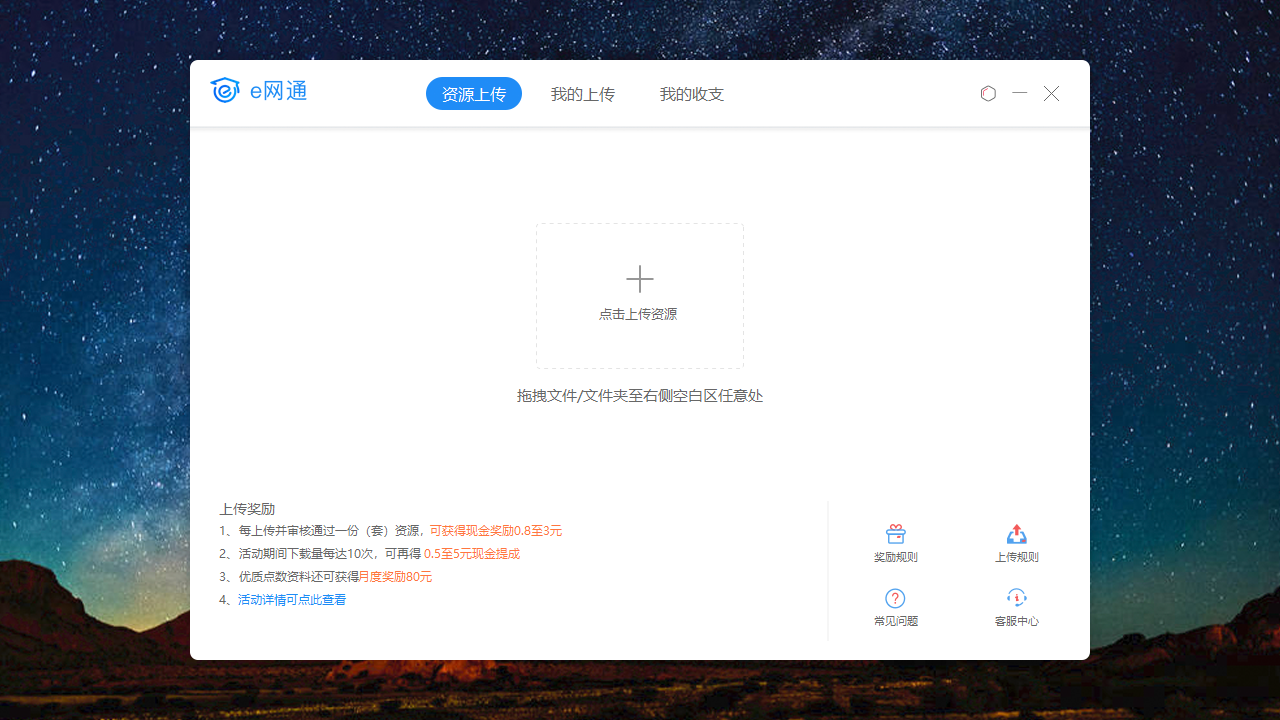Viewport: 1280px width, 720px height.
Task: Open the 活动详情可点此查看 link
Action: [x=292, y=600]
